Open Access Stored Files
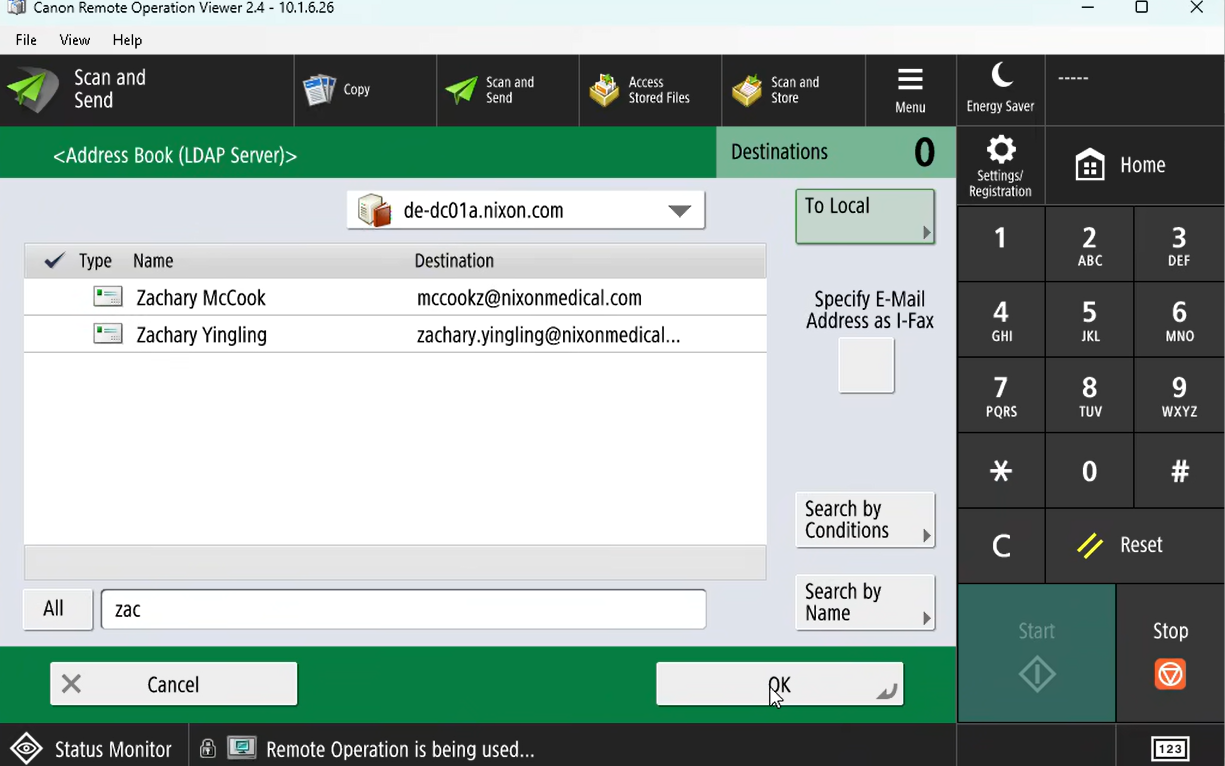Screen dimensions: 1225x766 [x=650, y=90]
